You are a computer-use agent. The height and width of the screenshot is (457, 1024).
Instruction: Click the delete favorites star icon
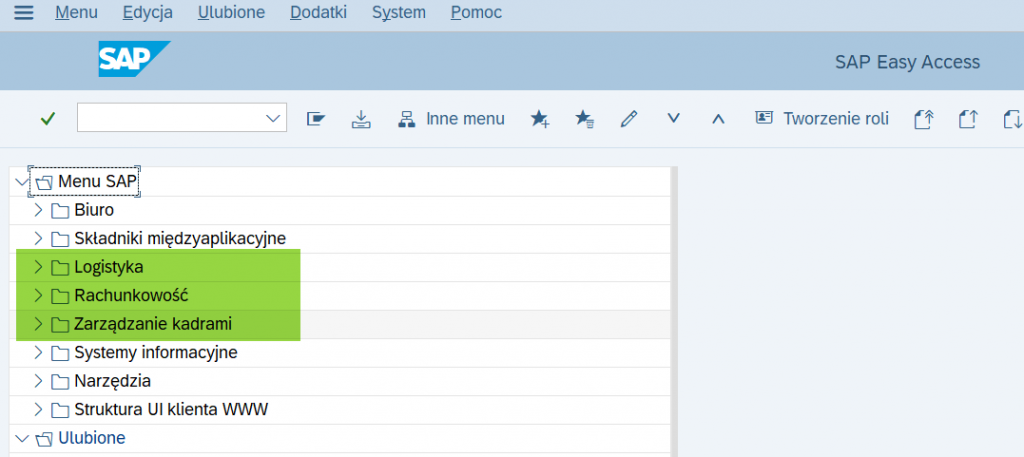(x=585, y=119)
